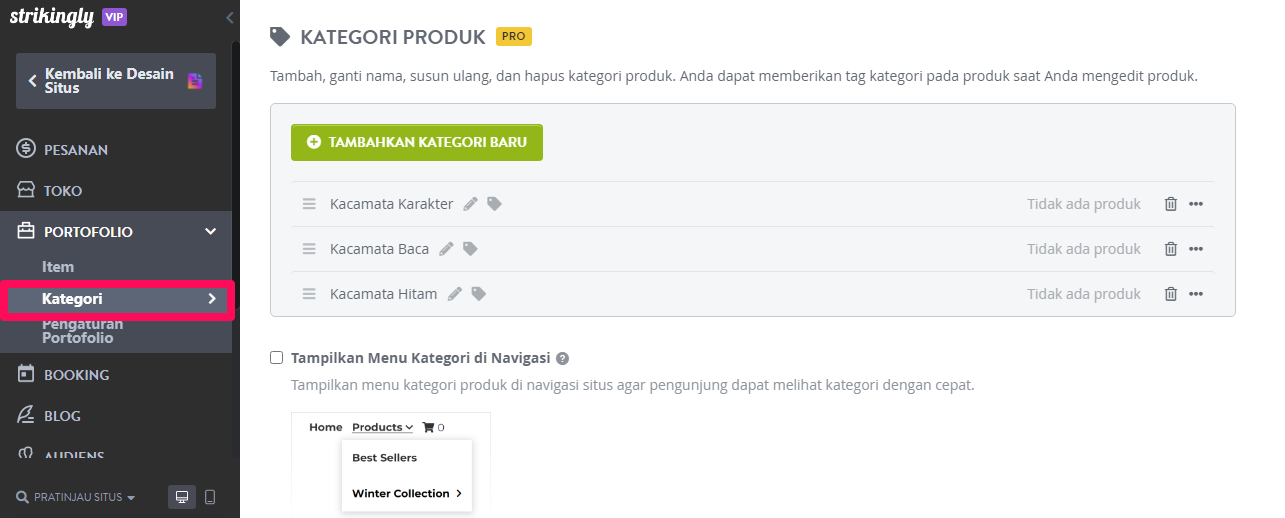Image resolution: width=1285 pixels, height=518 pixels.
Task: Enable Tampilkan Menu Kategori di Navigasi checkbox
Action: click(277, 357)
